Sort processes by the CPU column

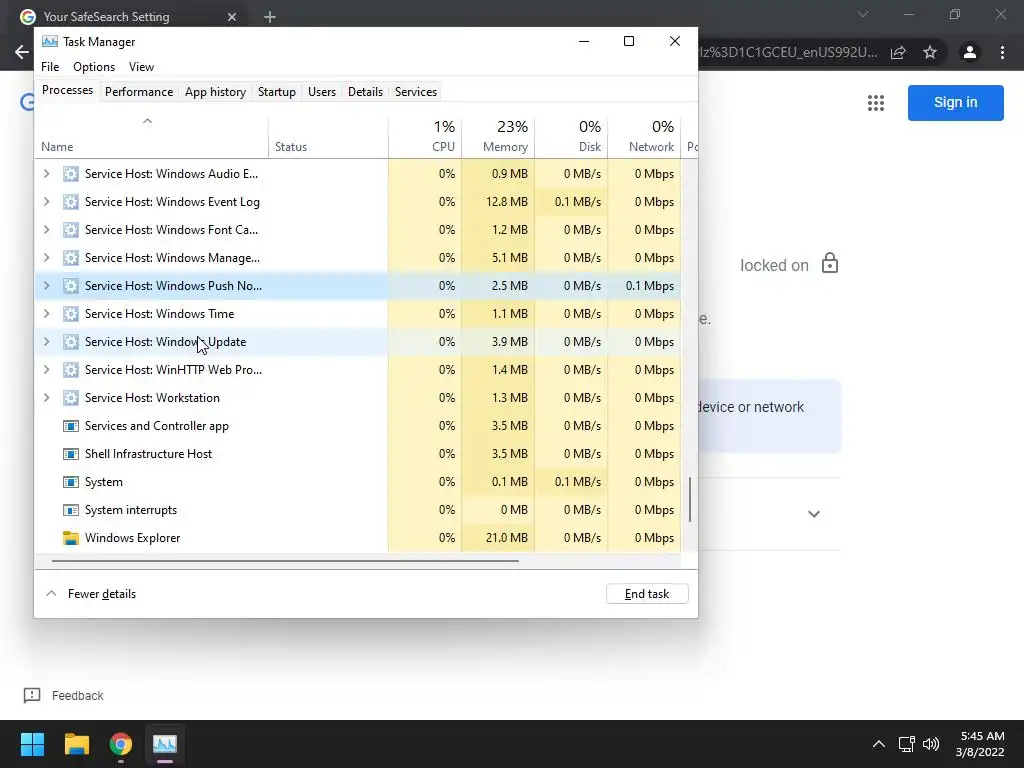425,136
